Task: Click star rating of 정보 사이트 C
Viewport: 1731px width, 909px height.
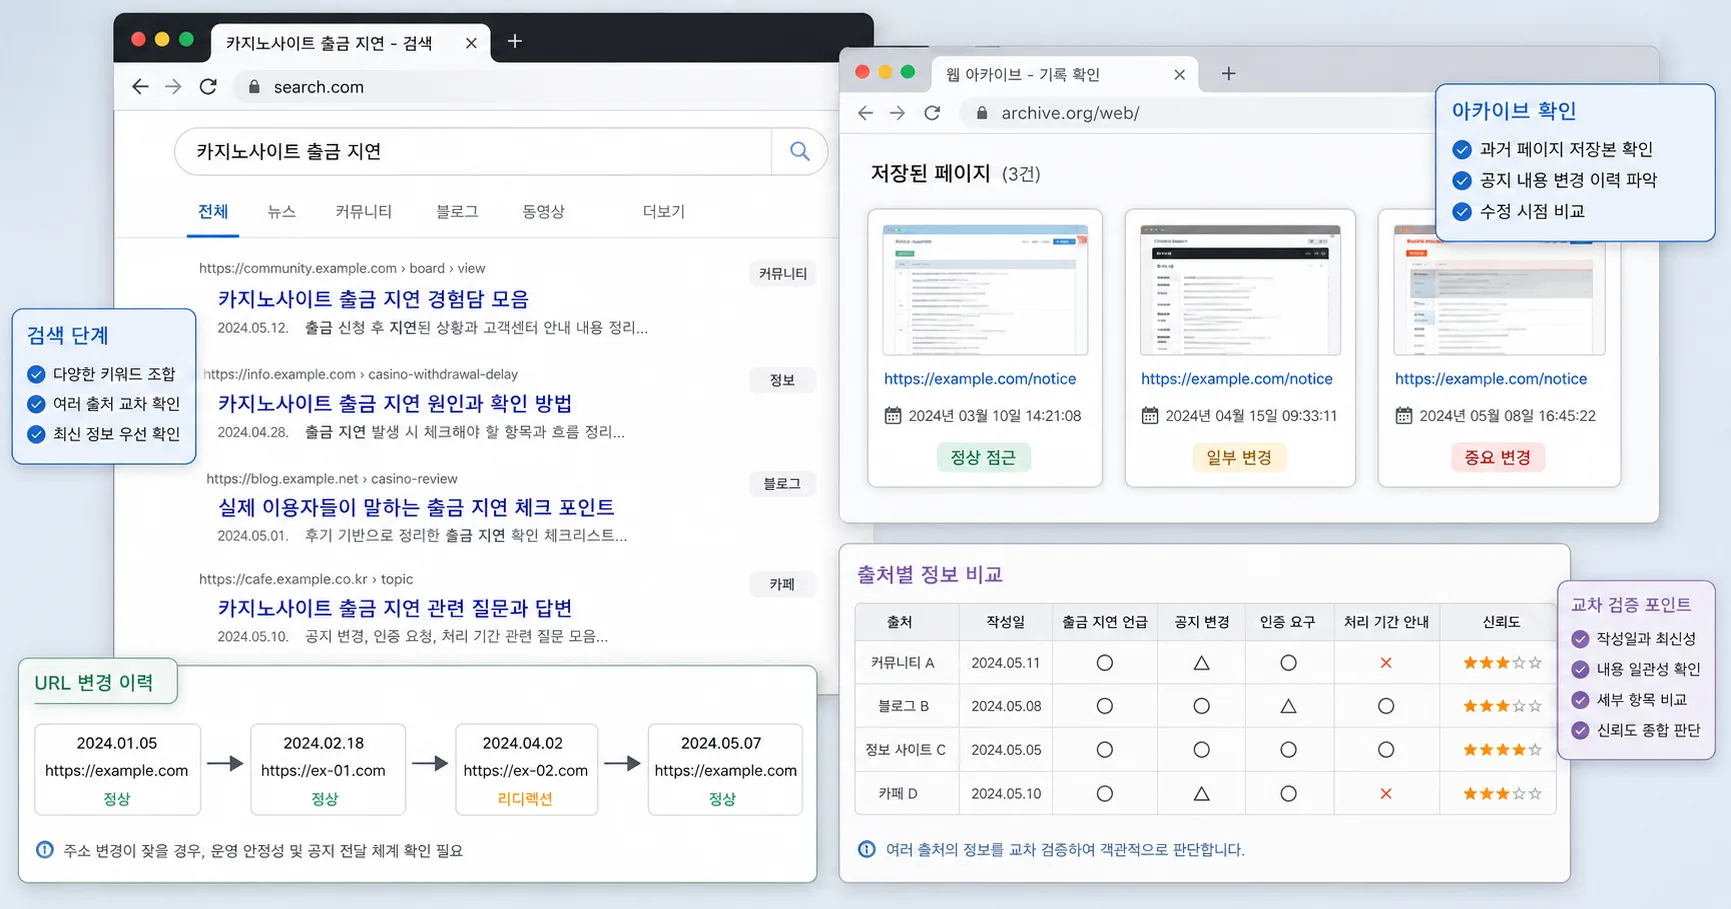Action: tap(1502, 750)
